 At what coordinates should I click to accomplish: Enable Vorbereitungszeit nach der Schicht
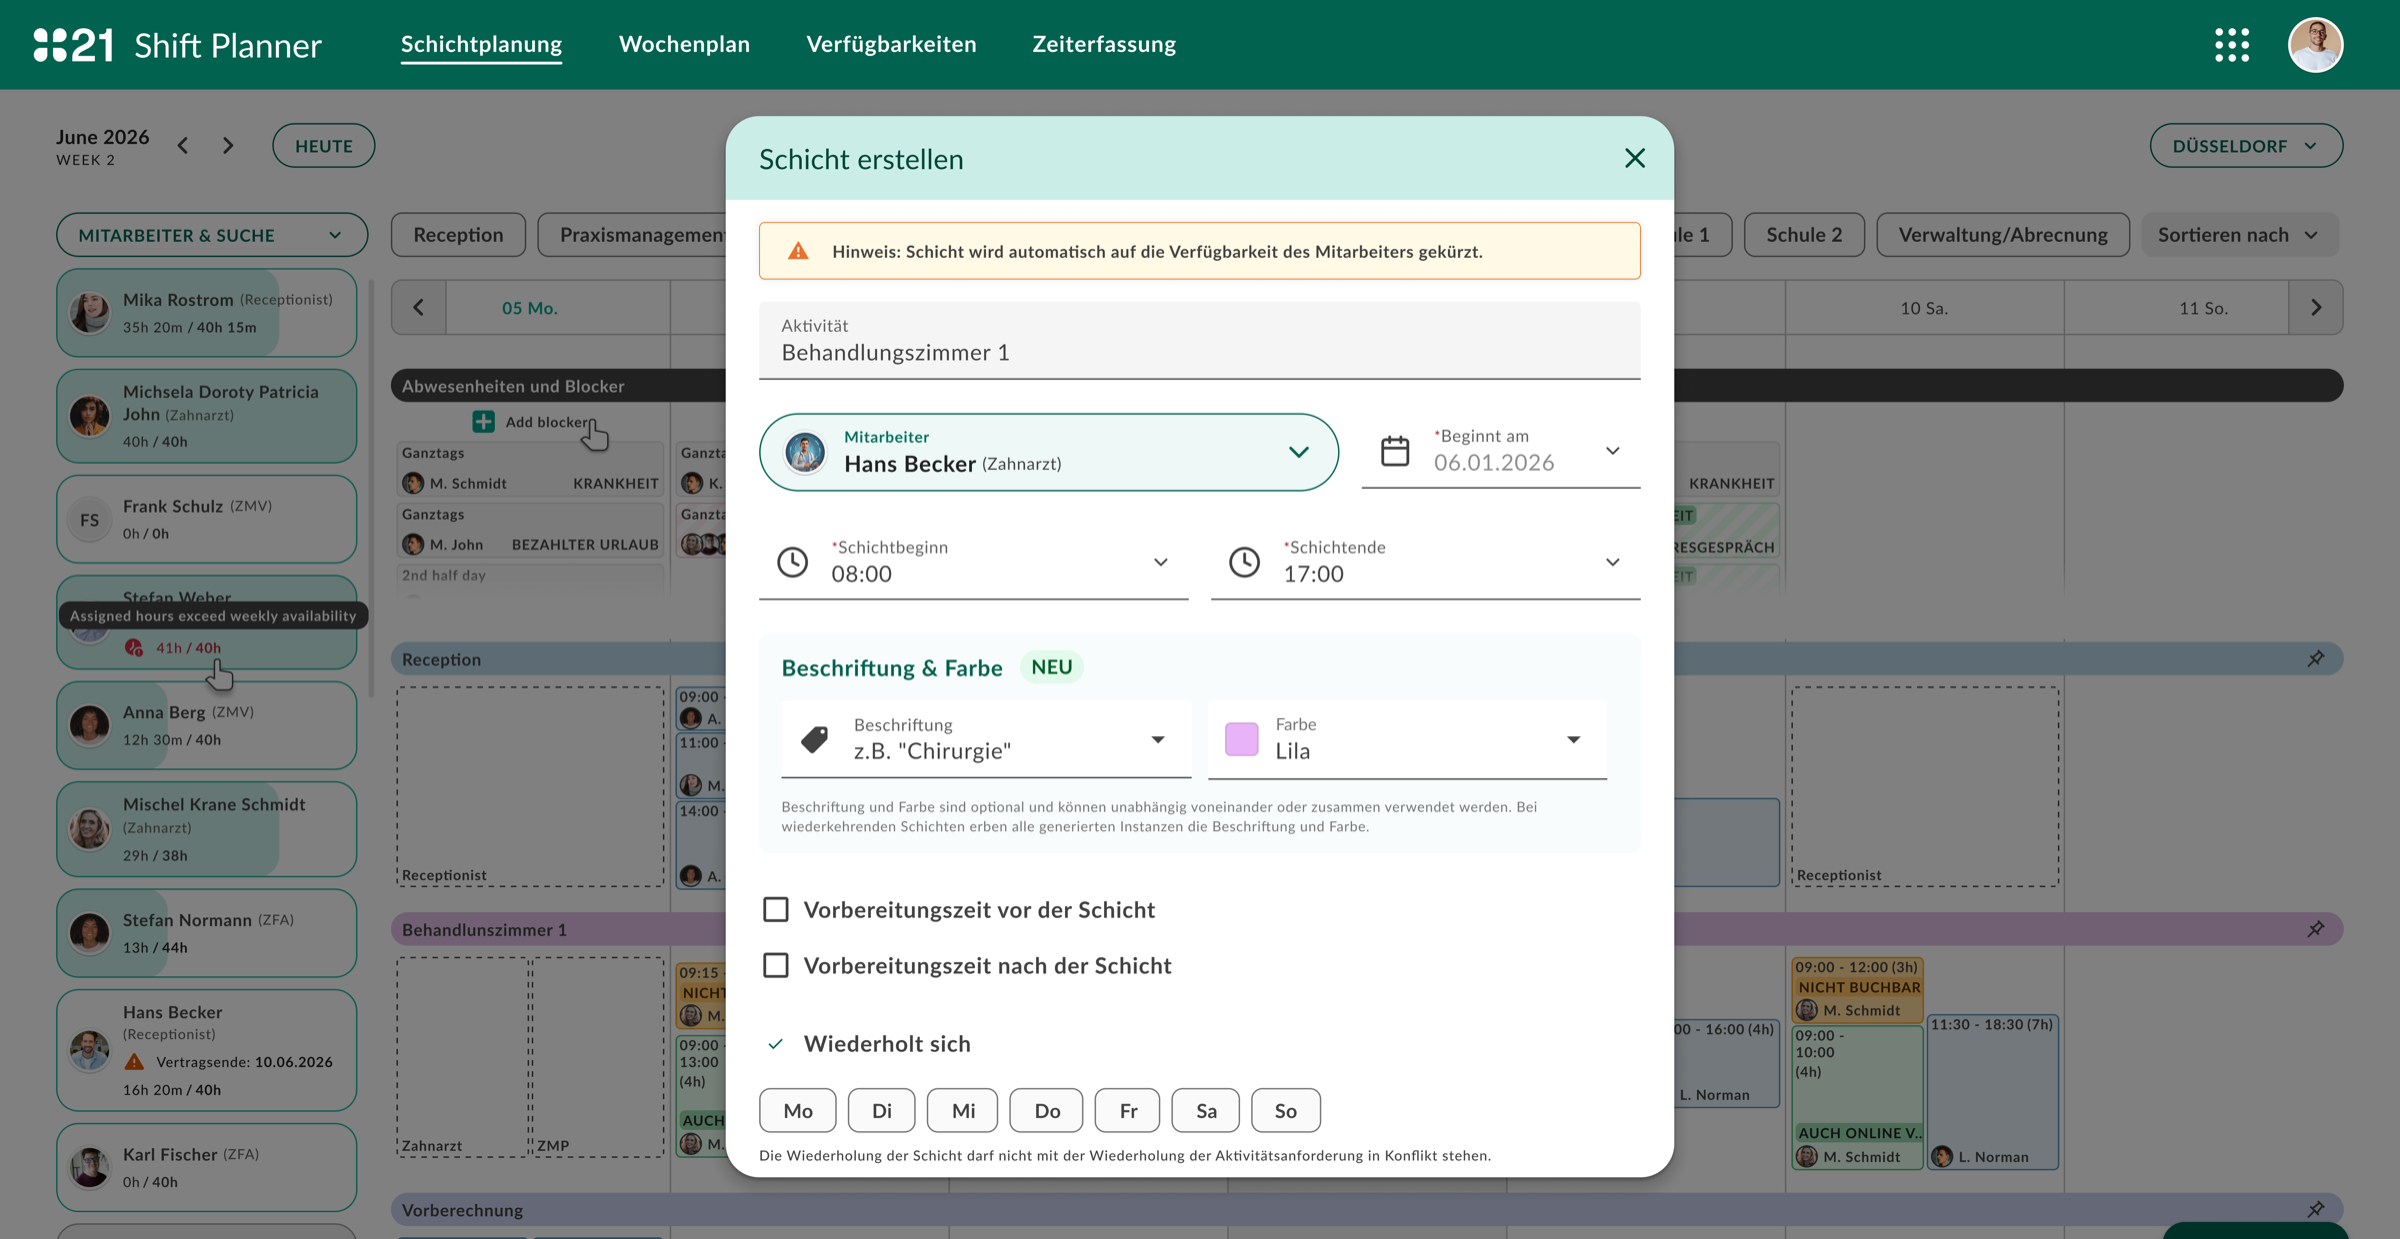(x=776, y=965)
